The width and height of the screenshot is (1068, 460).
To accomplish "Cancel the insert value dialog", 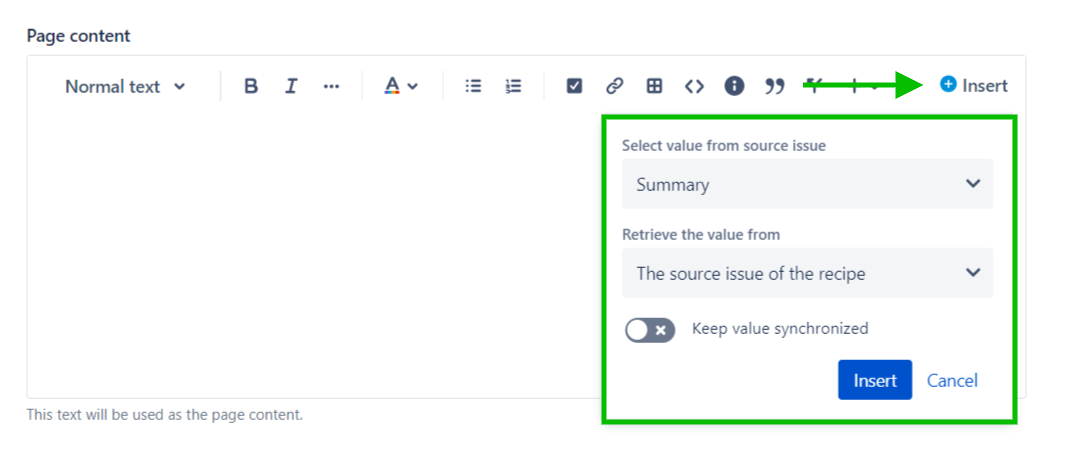I will (952, 380).
